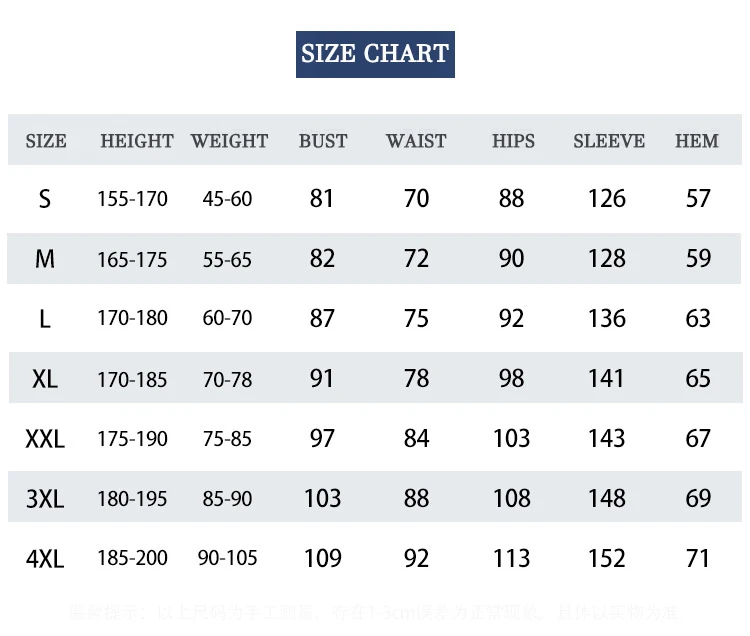Select waist value 84 in XXL row
Screen dimensions: 750x636
416,439
